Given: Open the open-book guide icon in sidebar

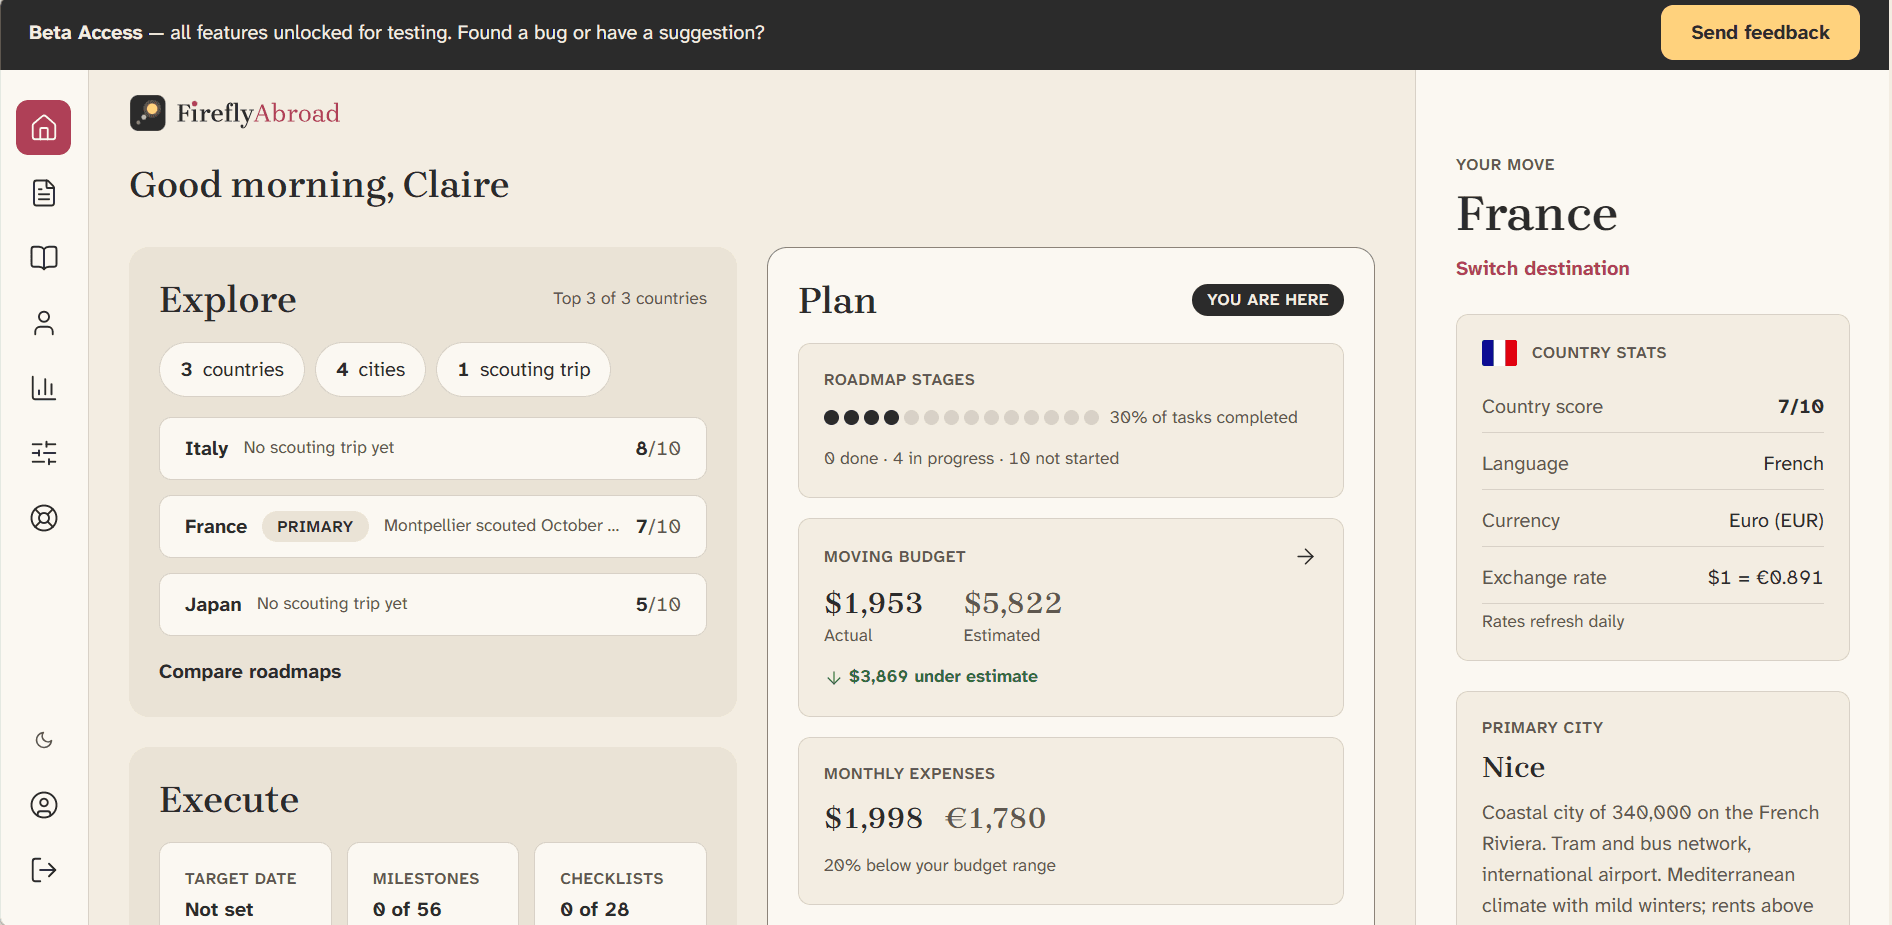Looking at the screenshot, I should [44, 258].
